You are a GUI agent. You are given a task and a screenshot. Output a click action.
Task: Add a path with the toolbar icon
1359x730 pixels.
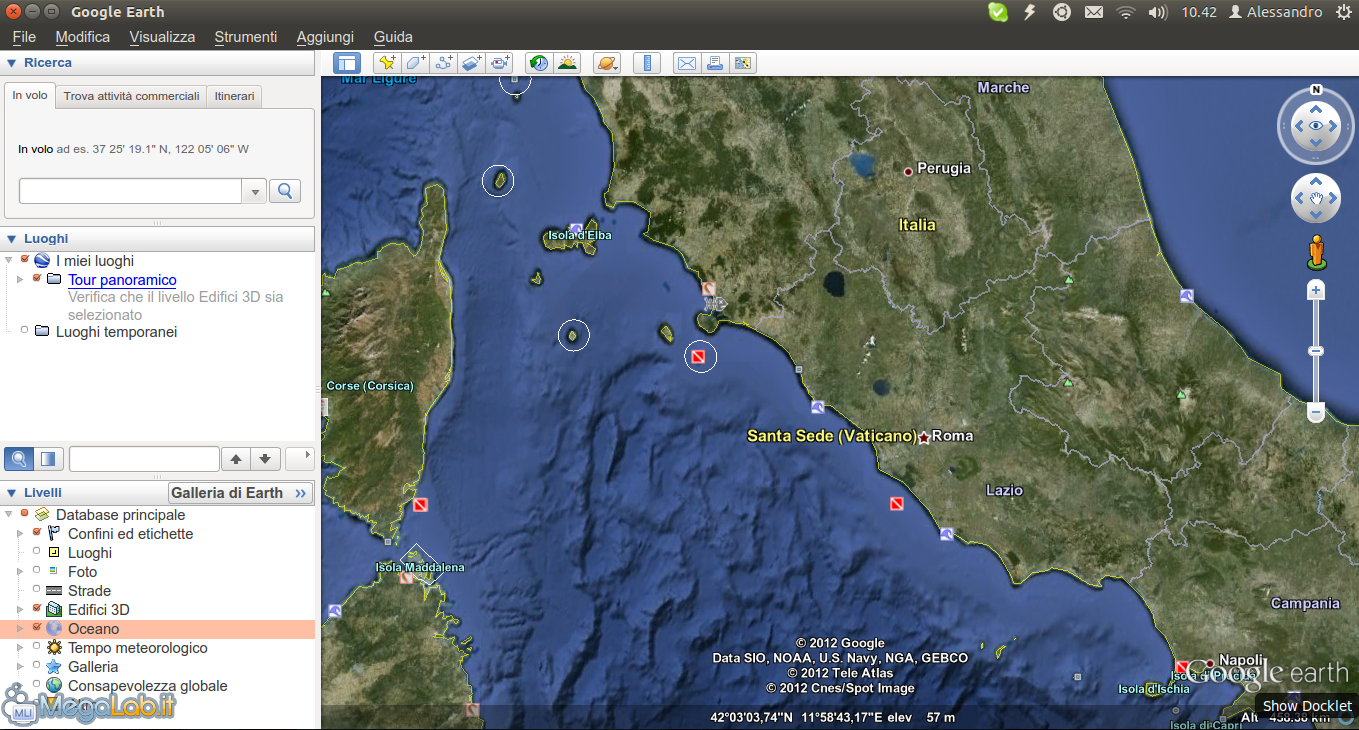point(444,63)
